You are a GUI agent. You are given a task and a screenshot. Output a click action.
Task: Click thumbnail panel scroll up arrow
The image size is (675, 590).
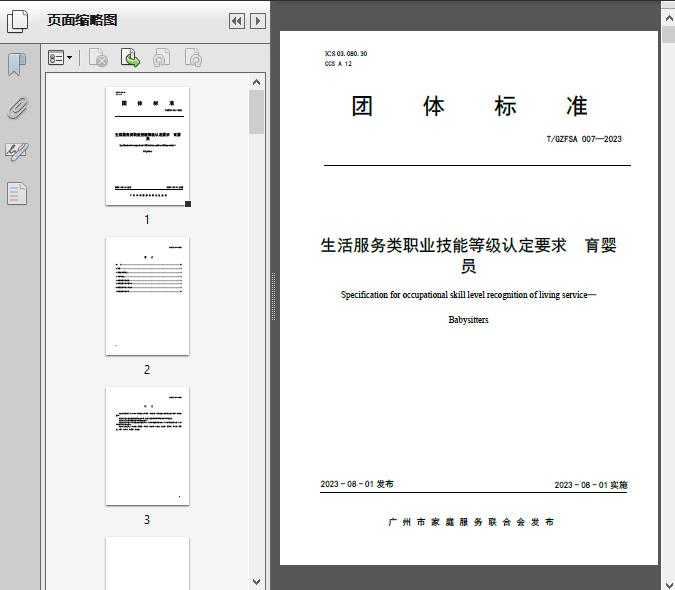pyautogui.click(x=257, y=82)
